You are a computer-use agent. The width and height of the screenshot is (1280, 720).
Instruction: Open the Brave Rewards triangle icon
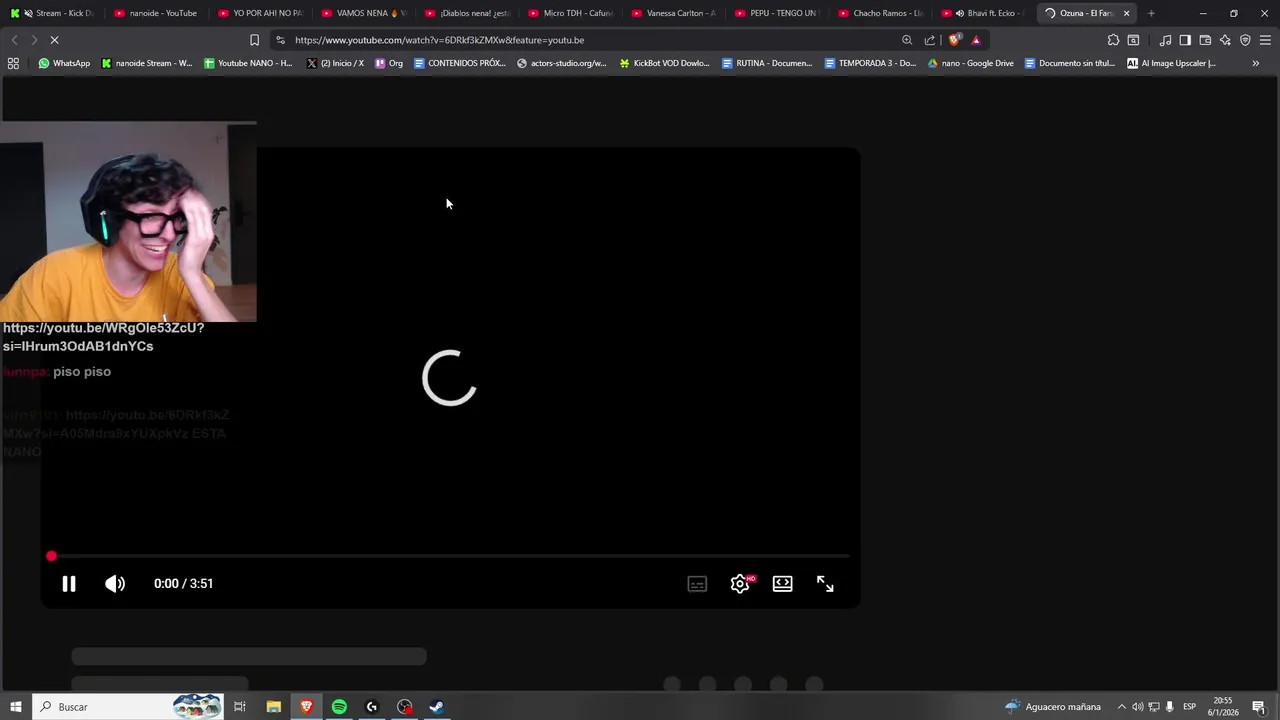(x=976, y=40)
